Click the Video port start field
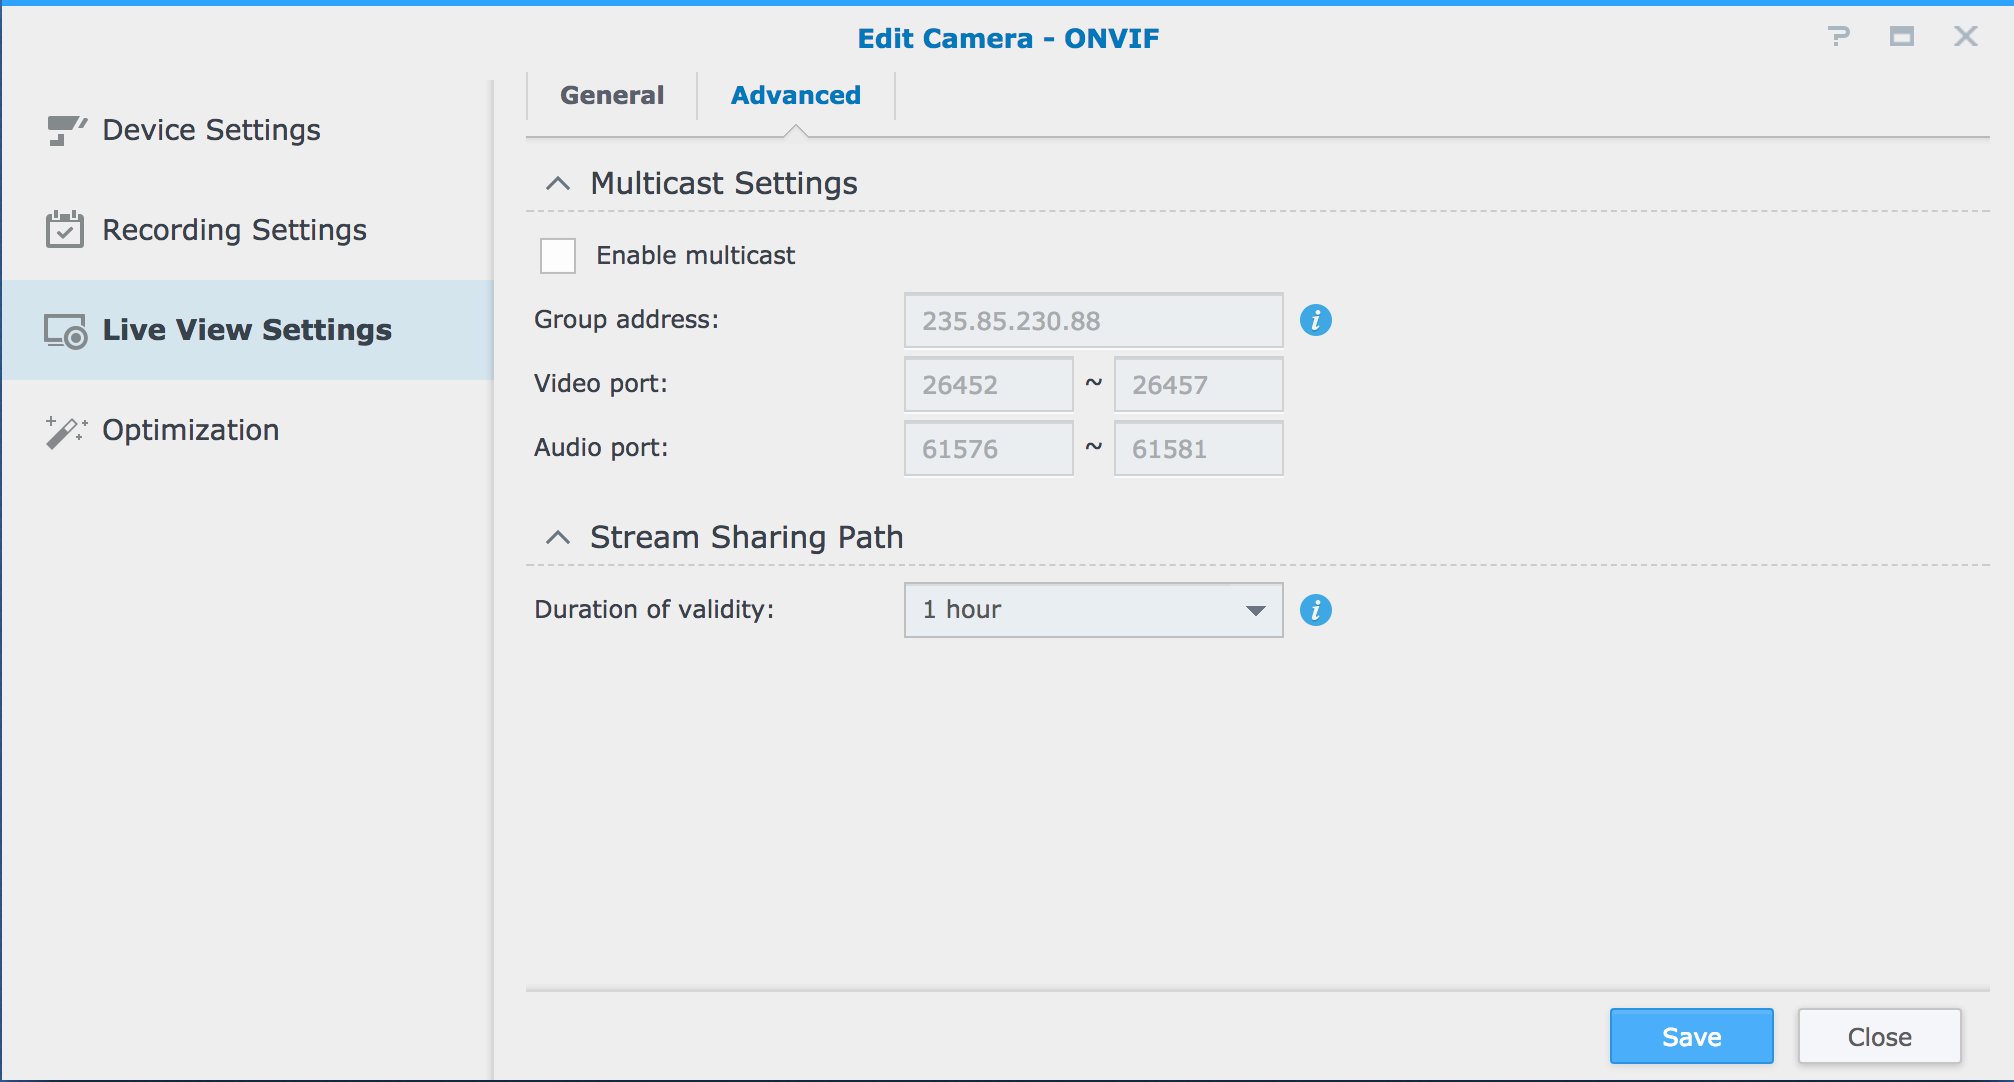Viewport: 2014px width, 1082px height. point(988,385)
